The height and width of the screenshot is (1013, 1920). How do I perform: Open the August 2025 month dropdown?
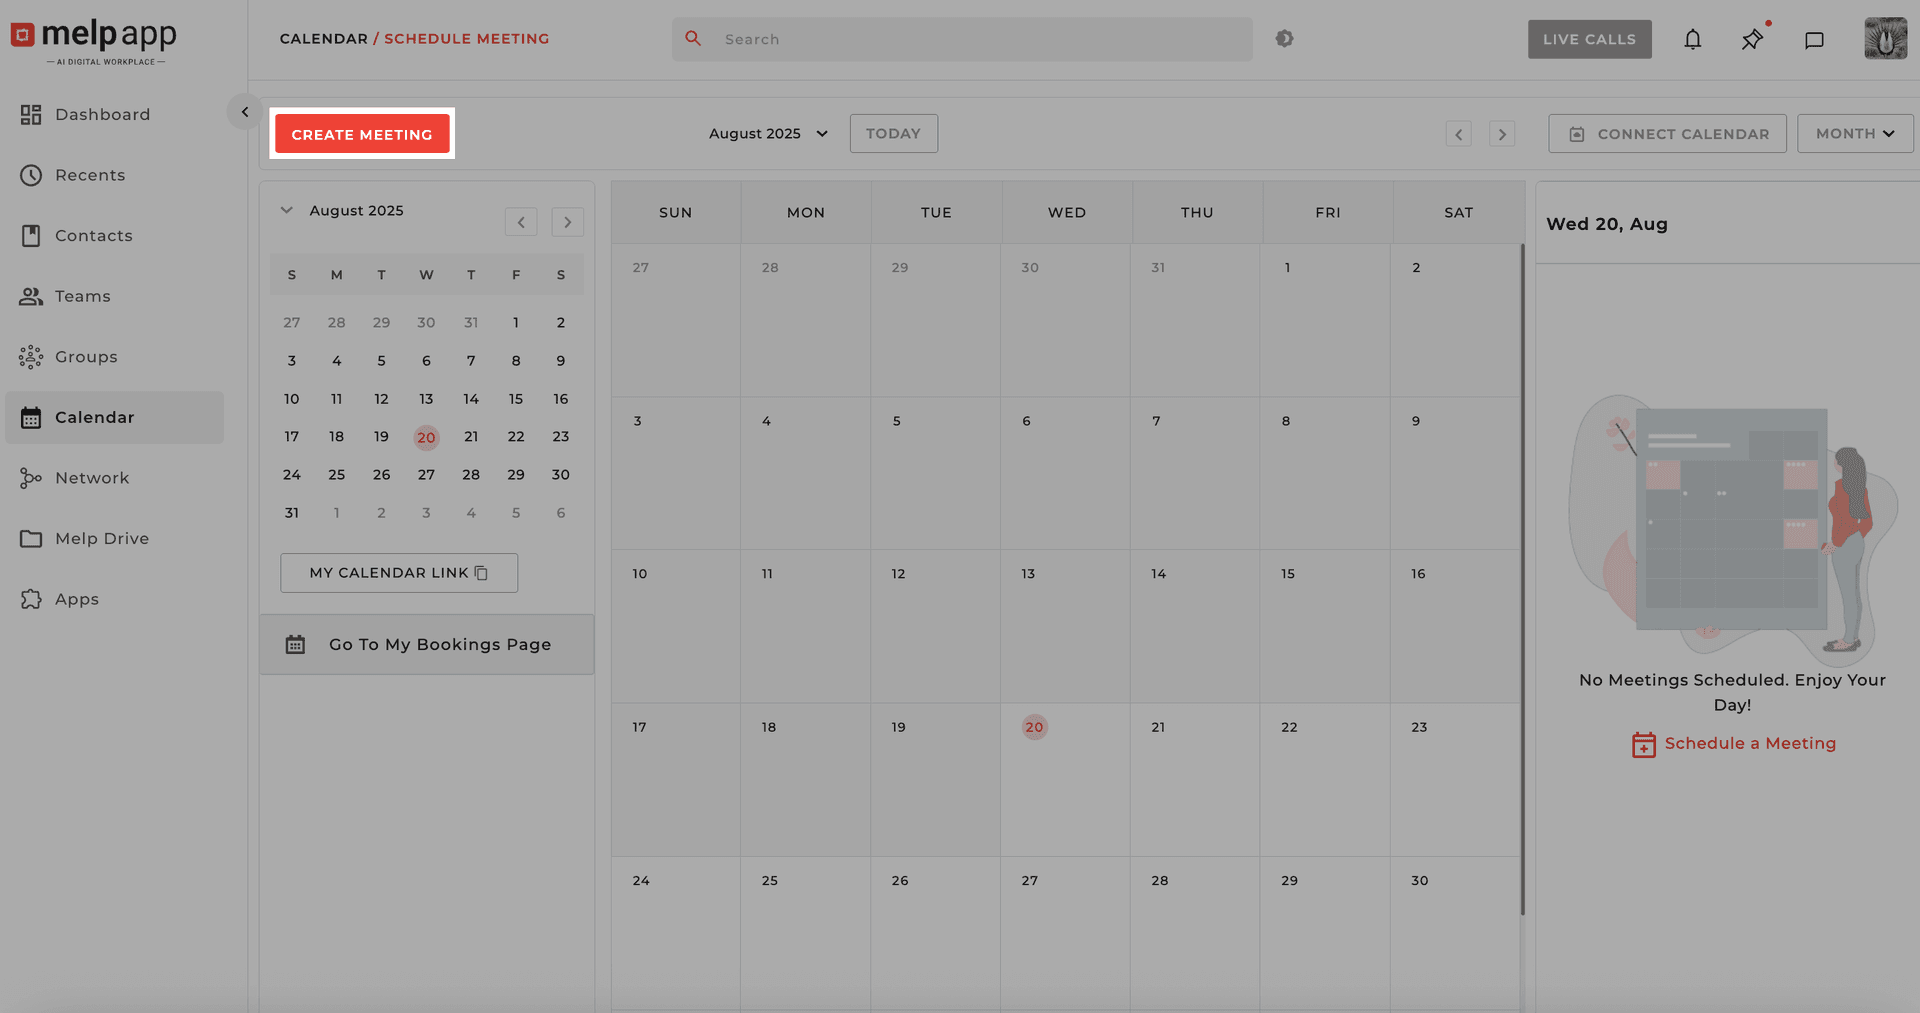766,133
